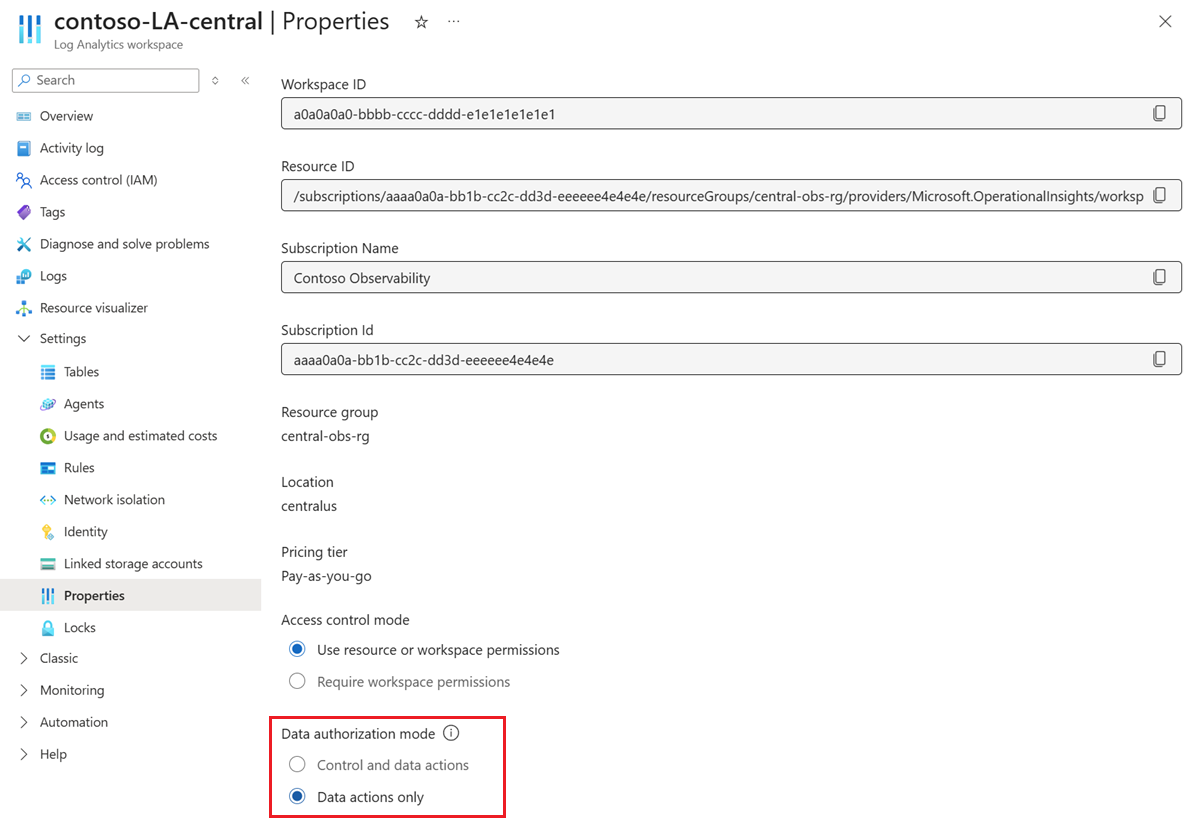The width and height of the screenshot is (1196, 838).
Task: Expand the Monitoring section
Action: click(24, 690)
